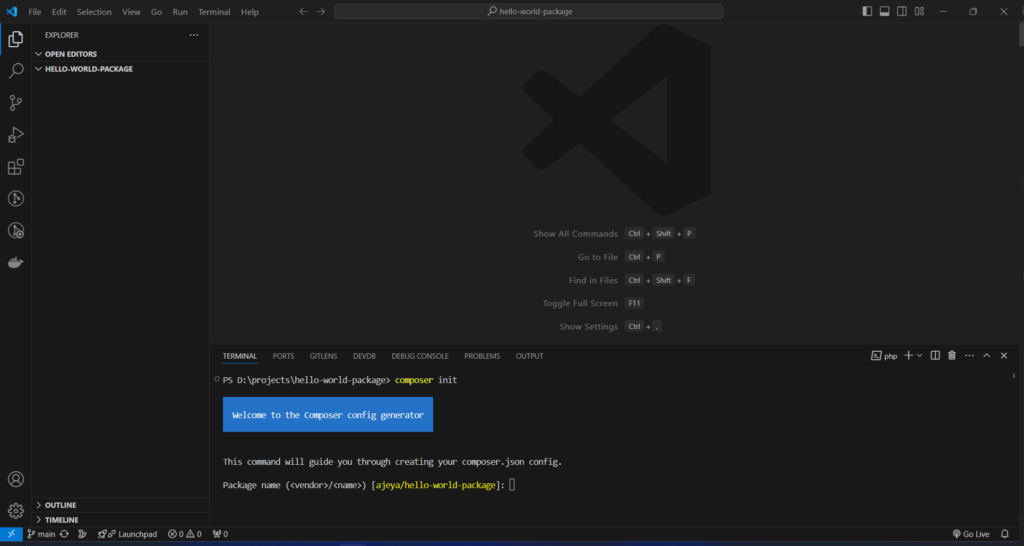Kill terminal with the trash icon
This screenshot has height=546, width=1024.
(x=952, y=355)
